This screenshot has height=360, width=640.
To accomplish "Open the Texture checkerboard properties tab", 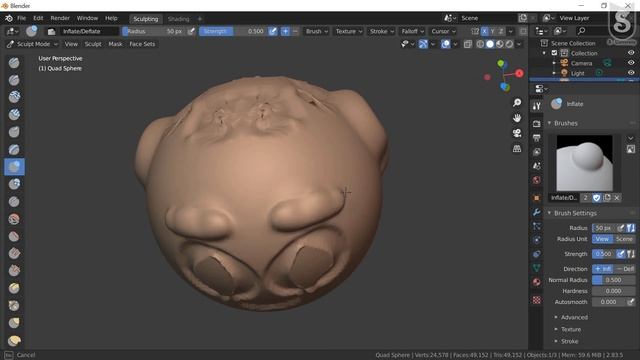I will coord(537,300).
